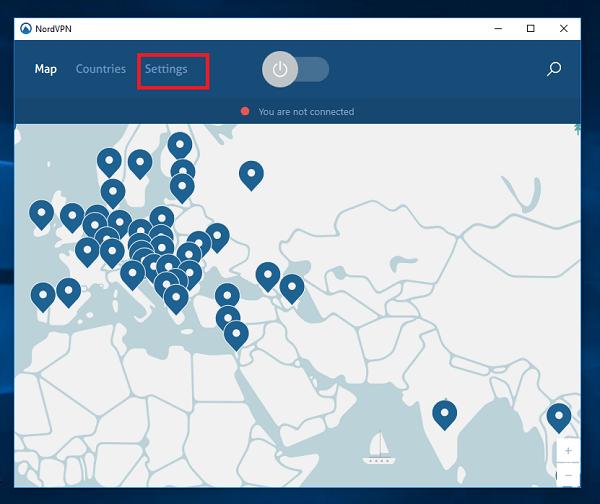Select the pin east of India by zoom buttons
Screen dimensions: 600x504
pyautogui.click(x=559, y=418)
